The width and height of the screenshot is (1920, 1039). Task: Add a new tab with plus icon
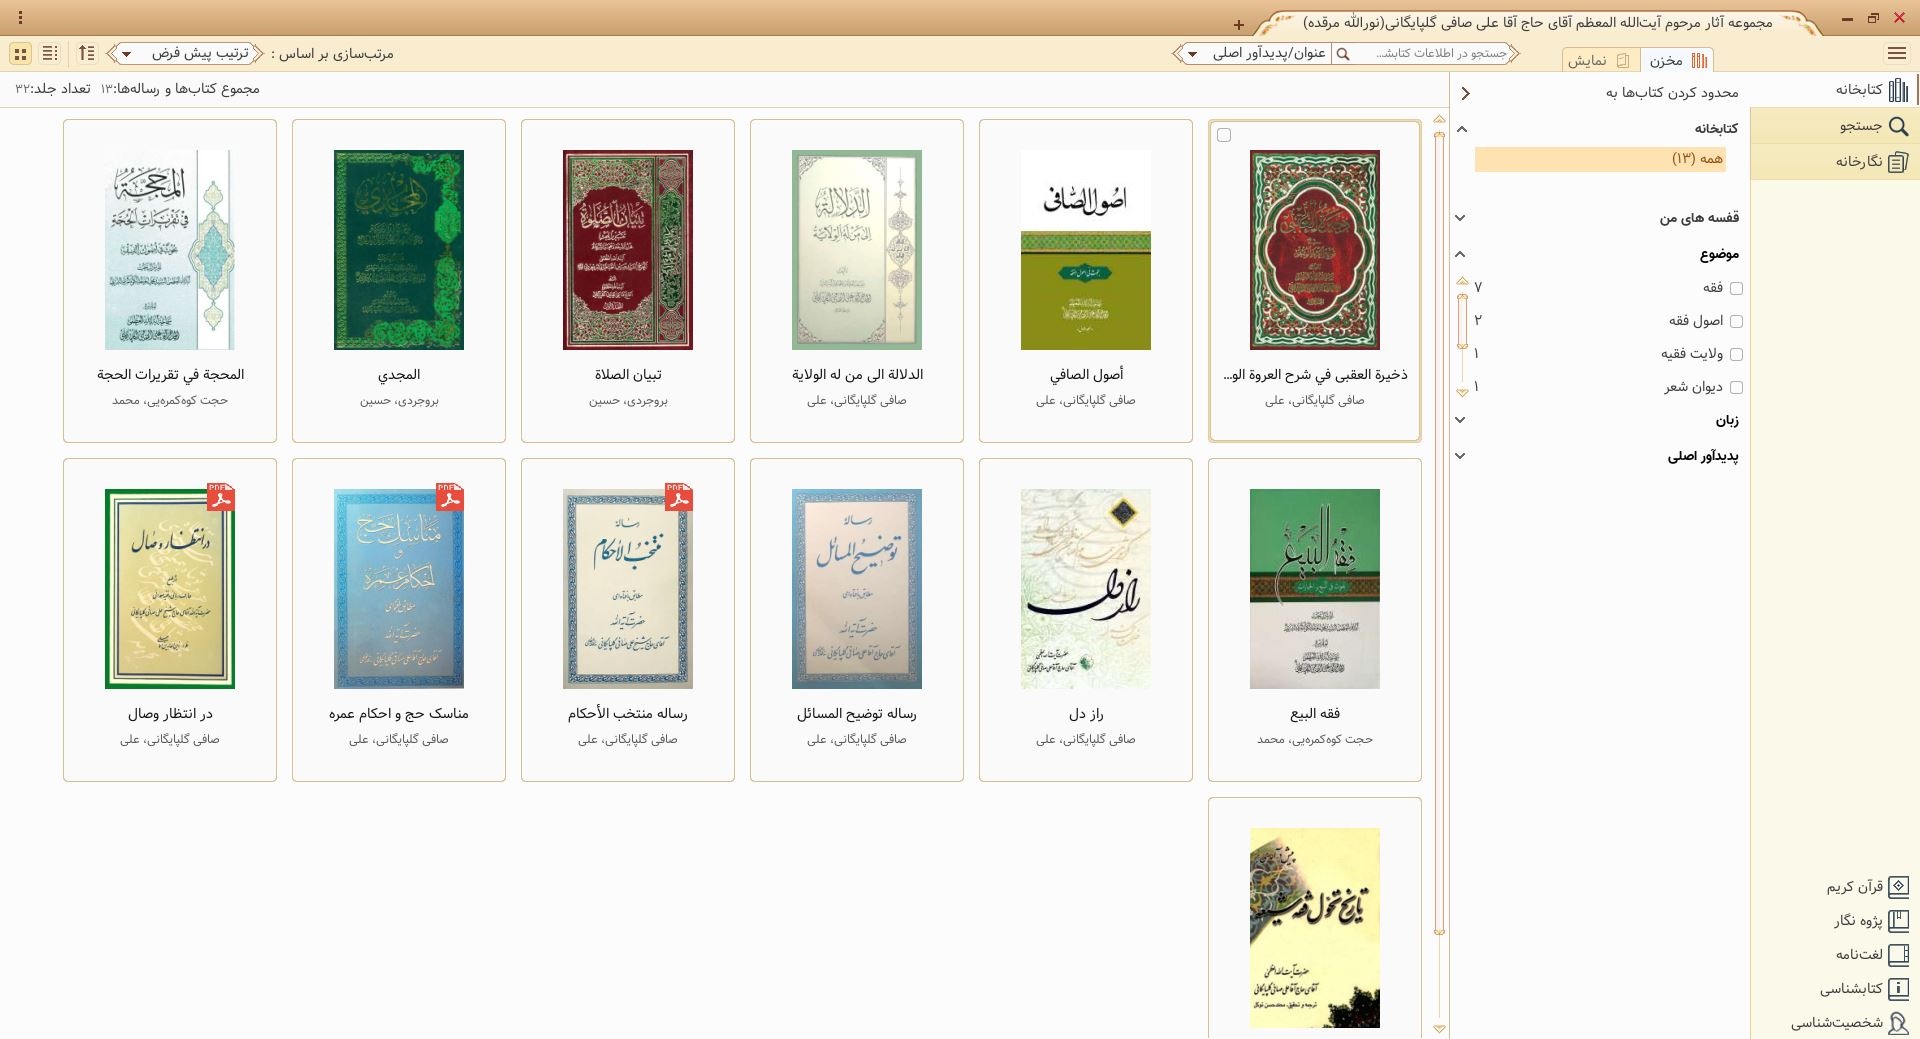pos(1238,25)
